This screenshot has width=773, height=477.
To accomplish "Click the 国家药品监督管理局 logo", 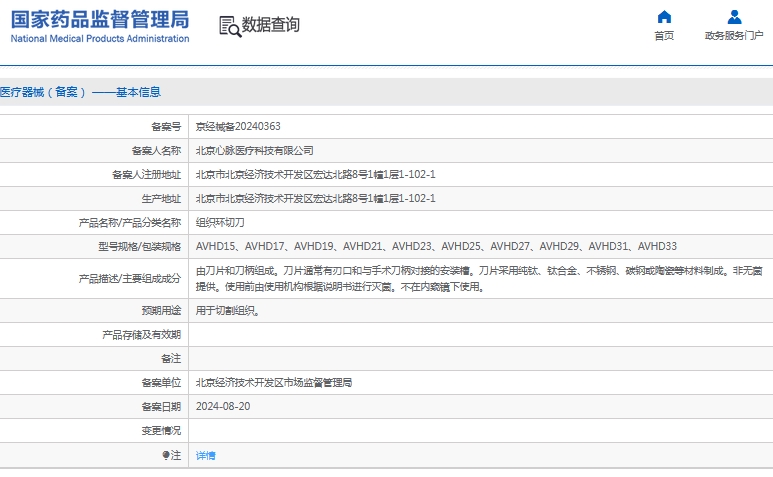I will pos(100,20).
